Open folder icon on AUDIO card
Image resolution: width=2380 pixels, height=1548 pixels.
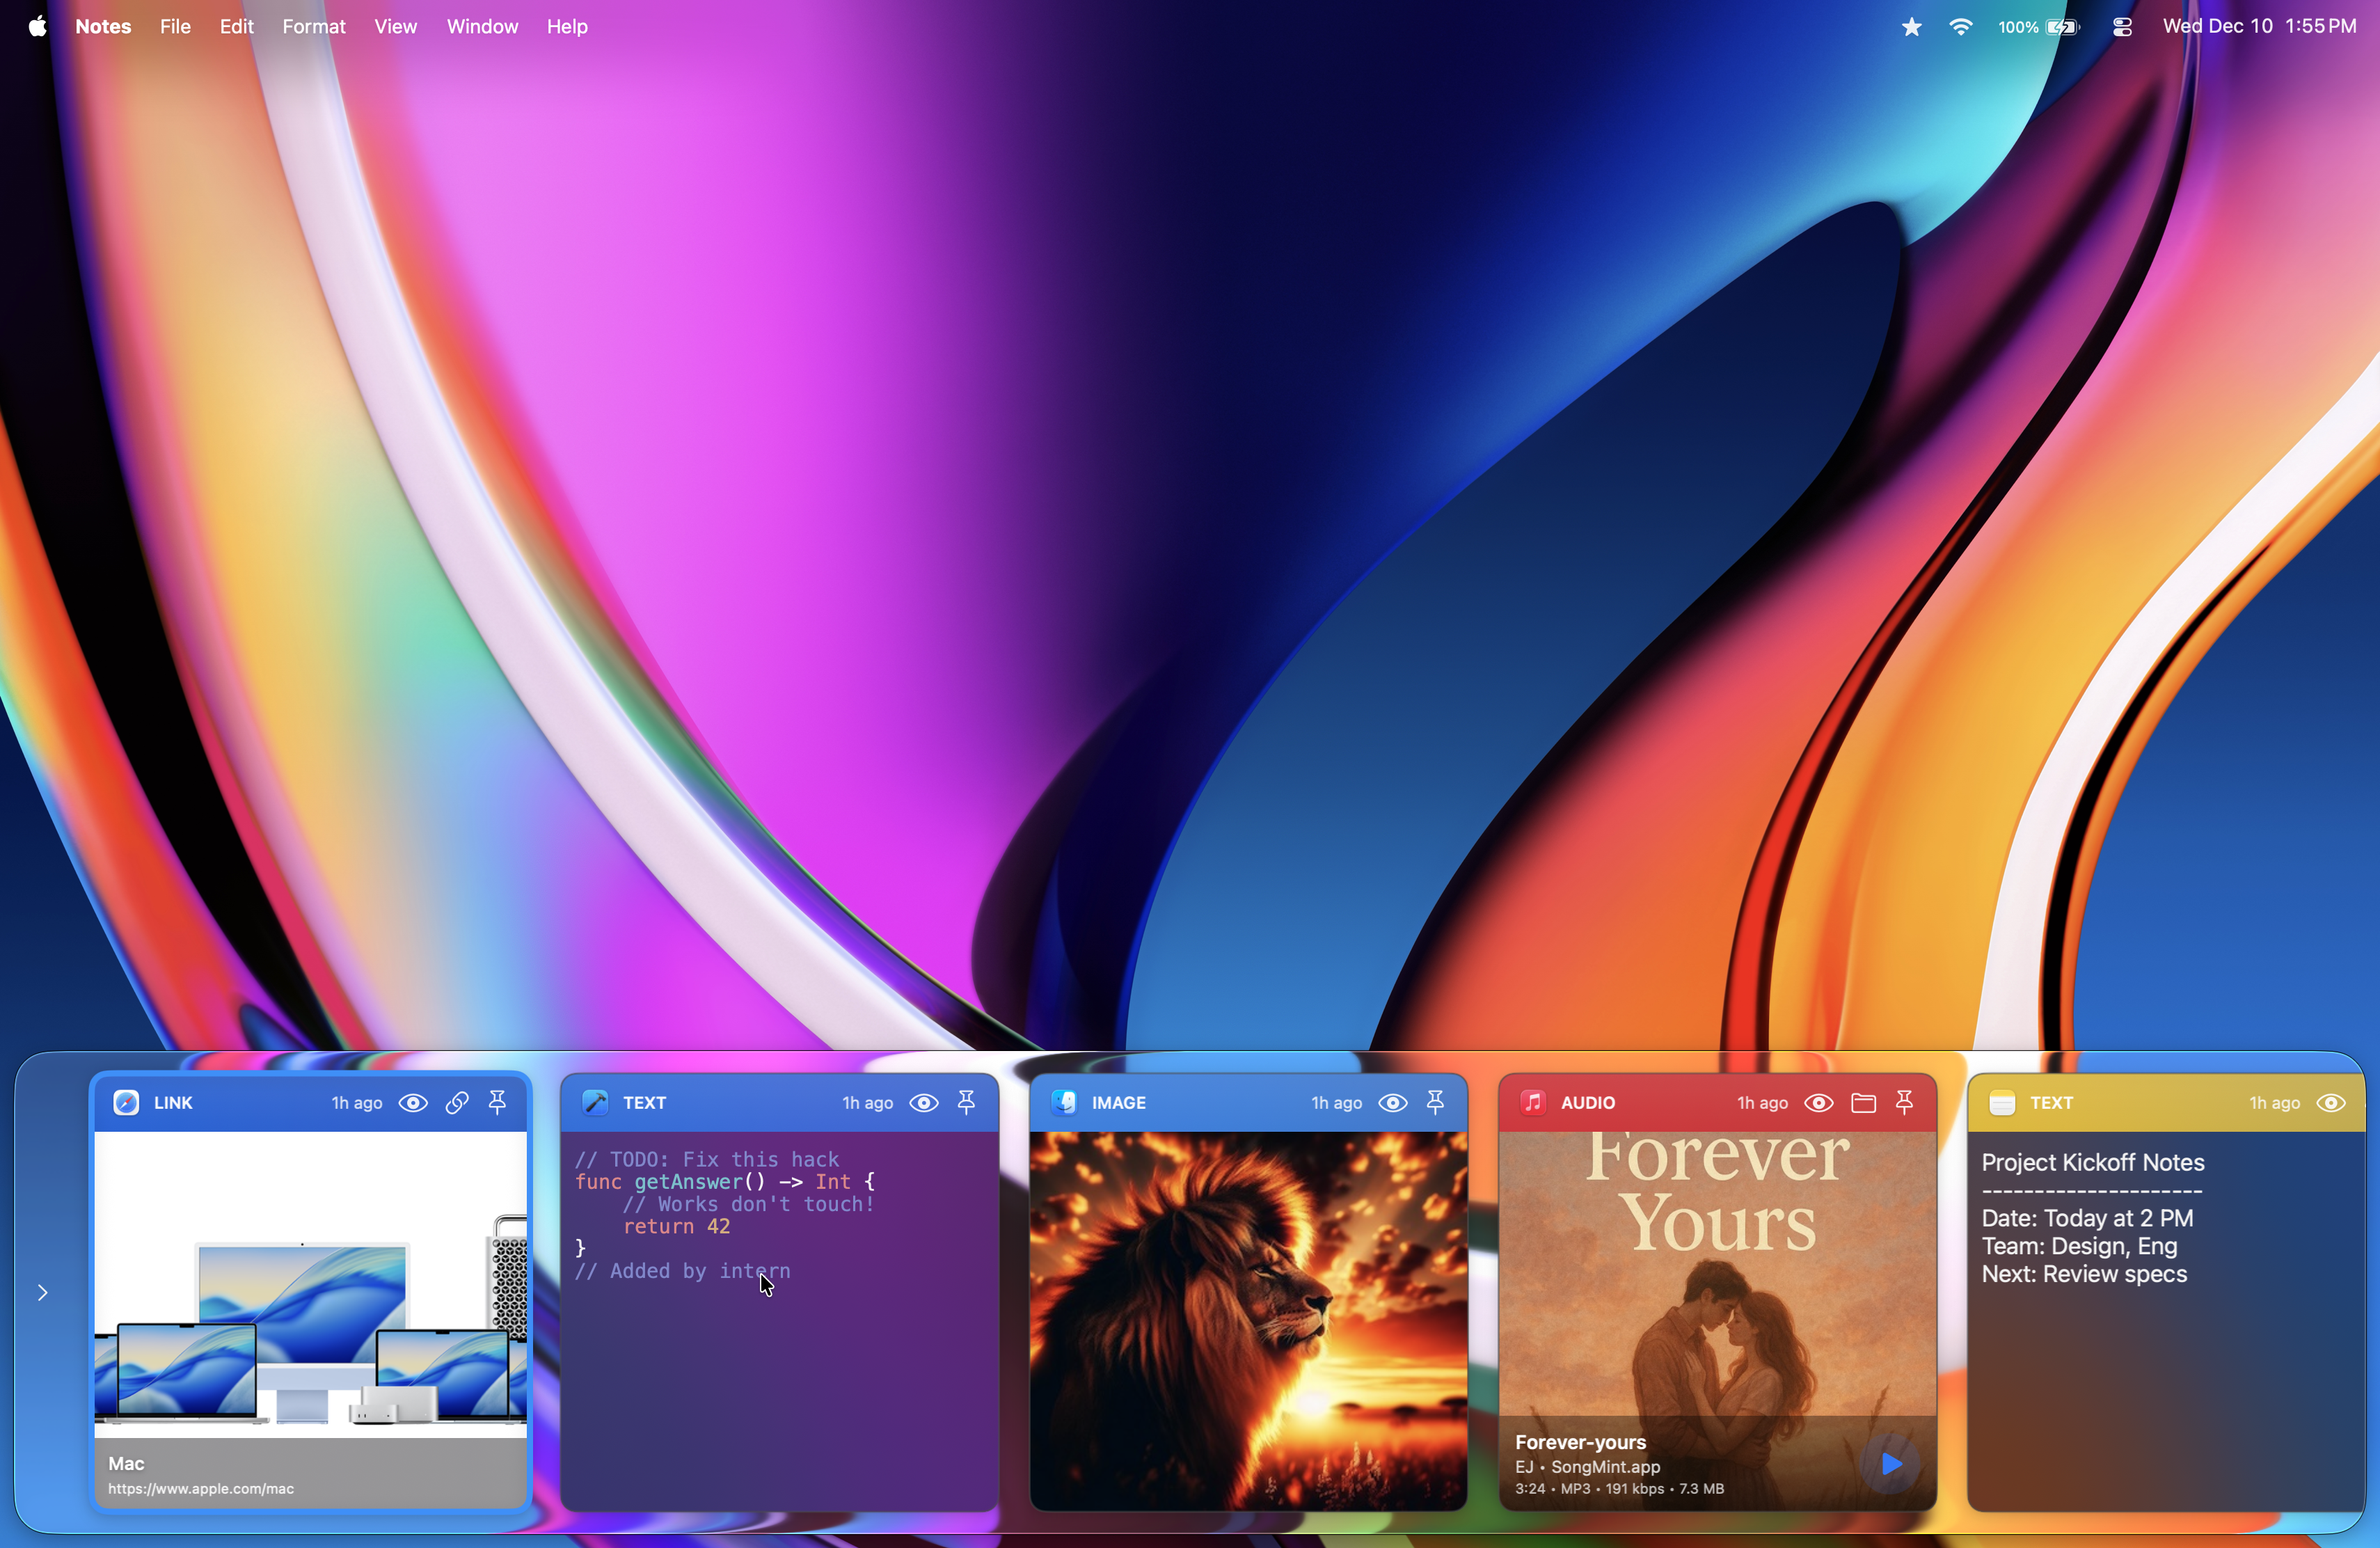tap(1863, 1102)
